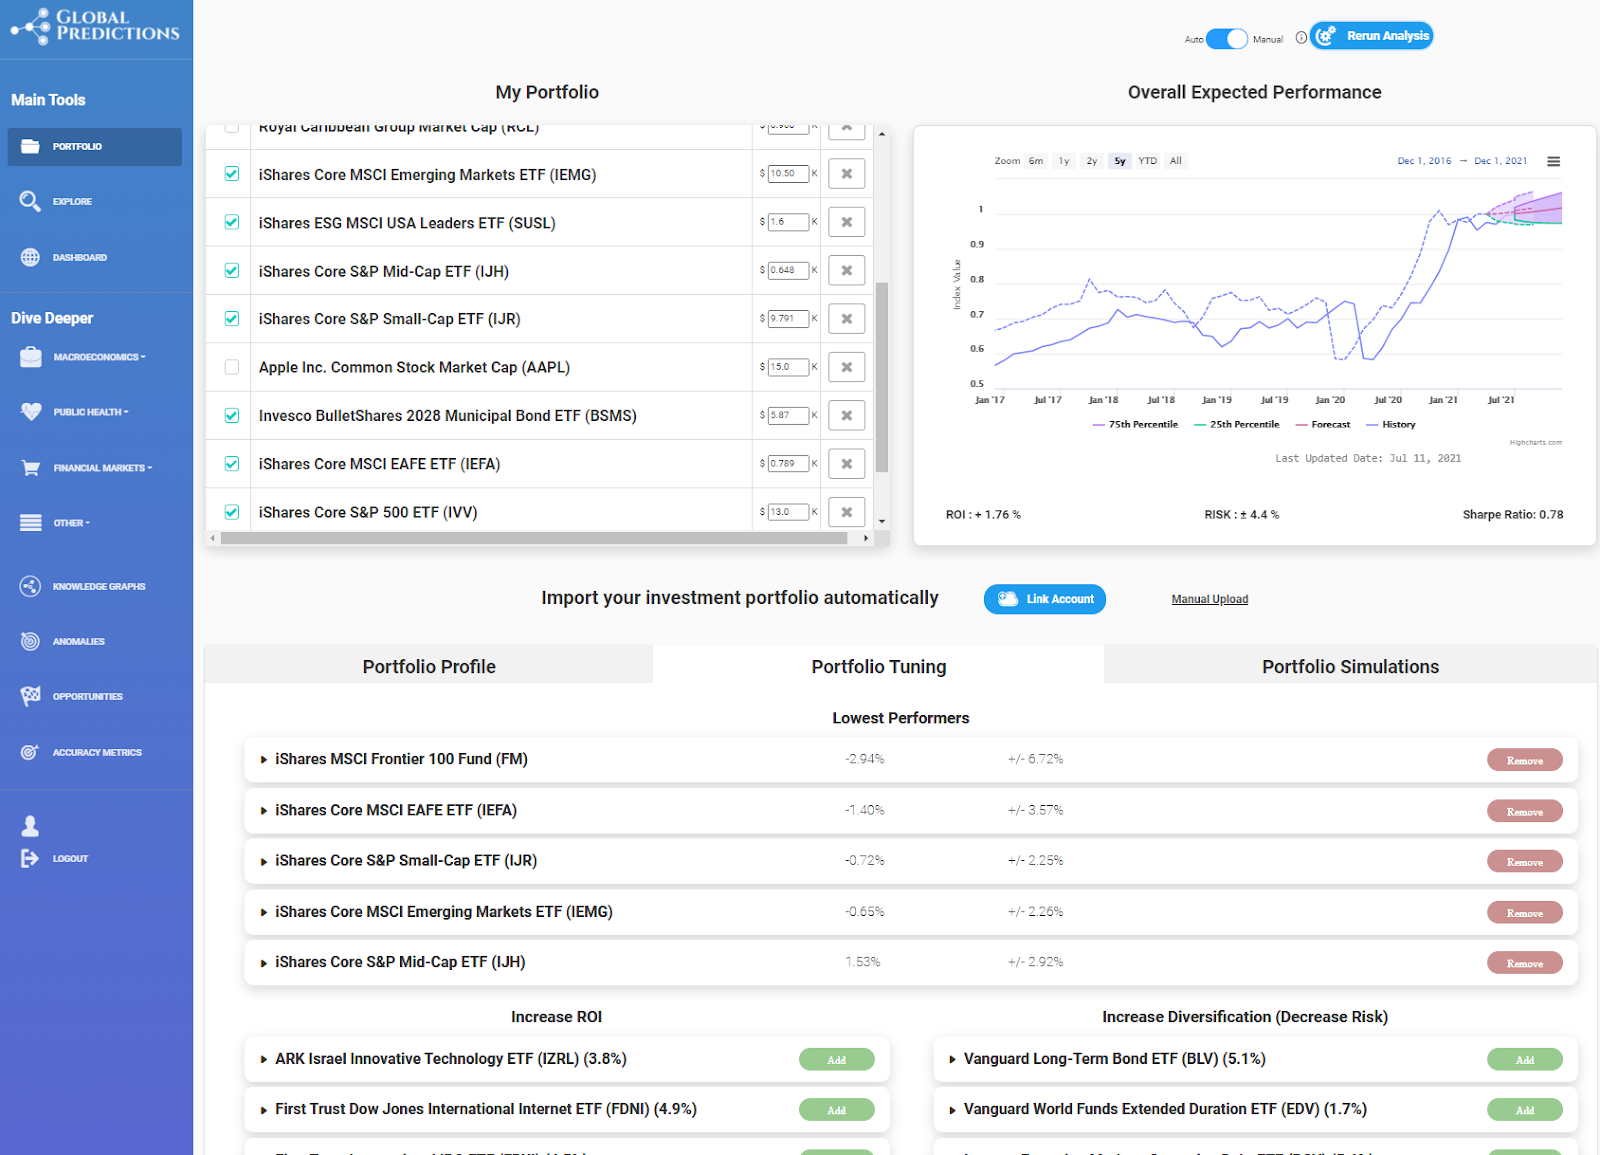The height and width of the screenshot is (1155, 1600).
Task: Uncheck iShares ESG MSCI USA Leaders ETF
Action: coord(232,222)
